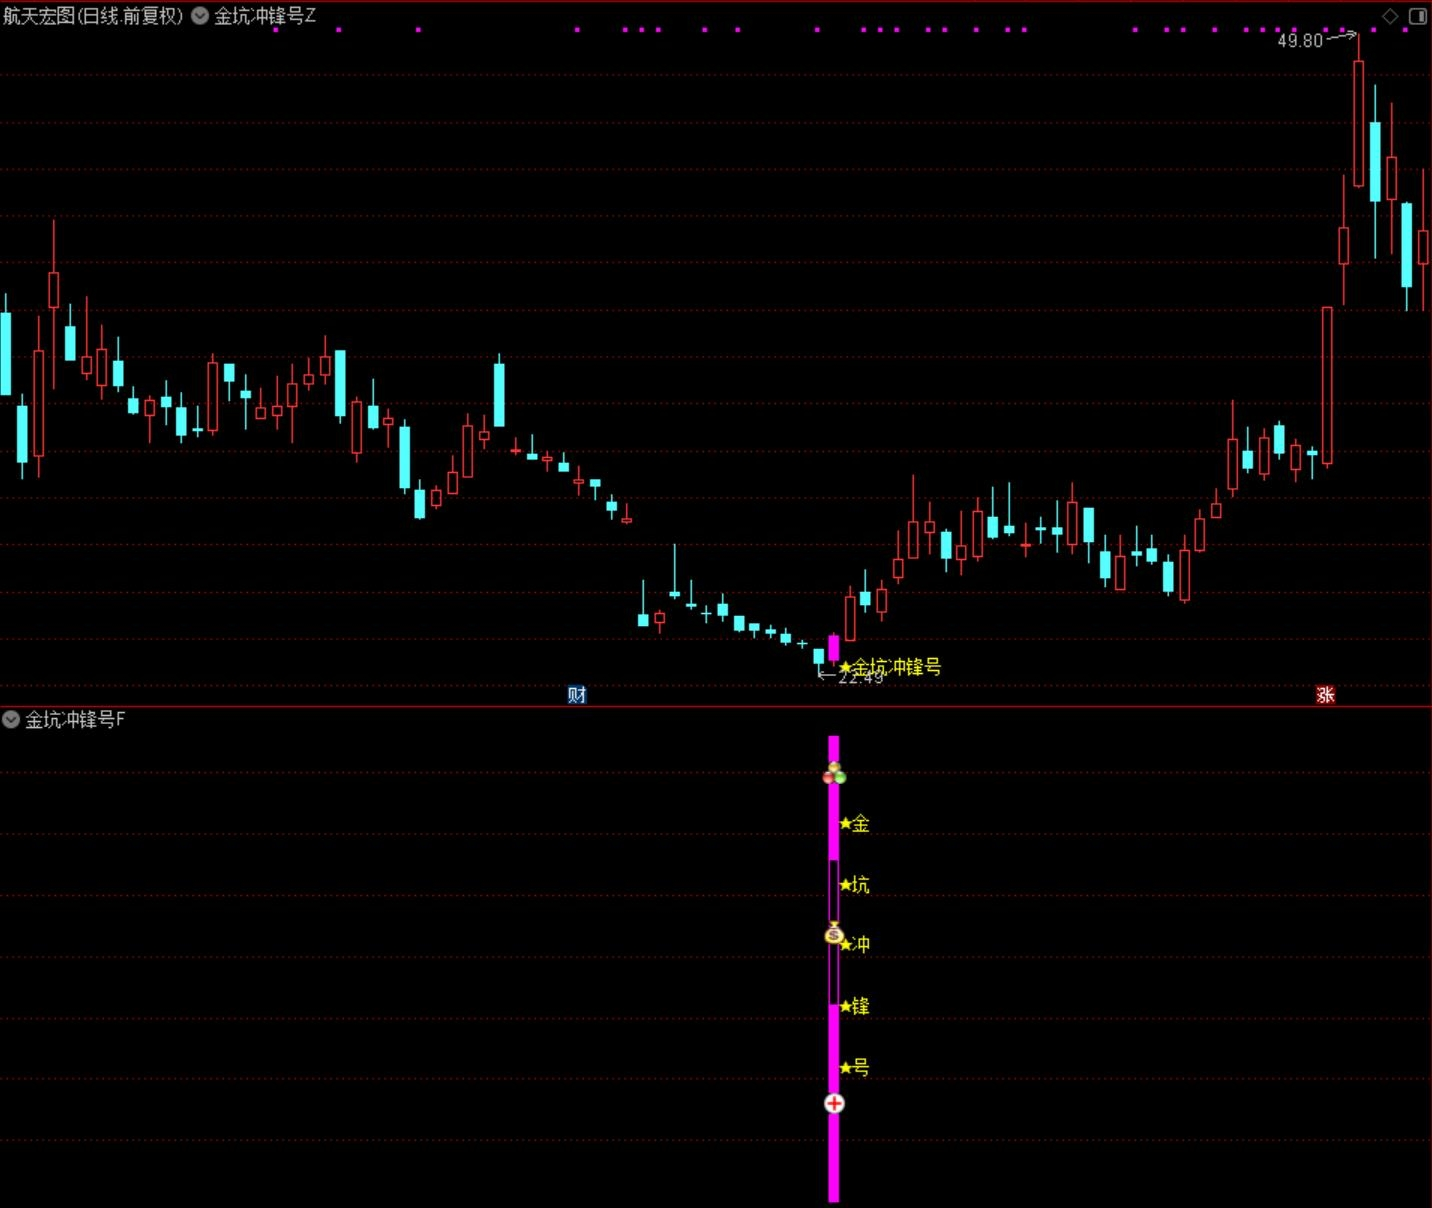Open the 金坑冲锋号Z indicator dropdown arrow

(x=200, y=16)
